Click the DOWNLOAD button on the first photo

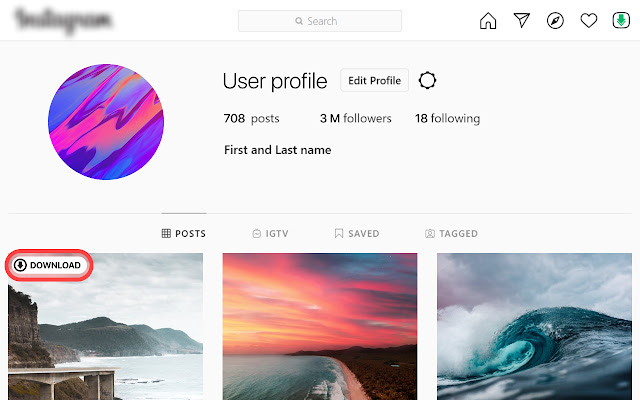pos(49,265)
